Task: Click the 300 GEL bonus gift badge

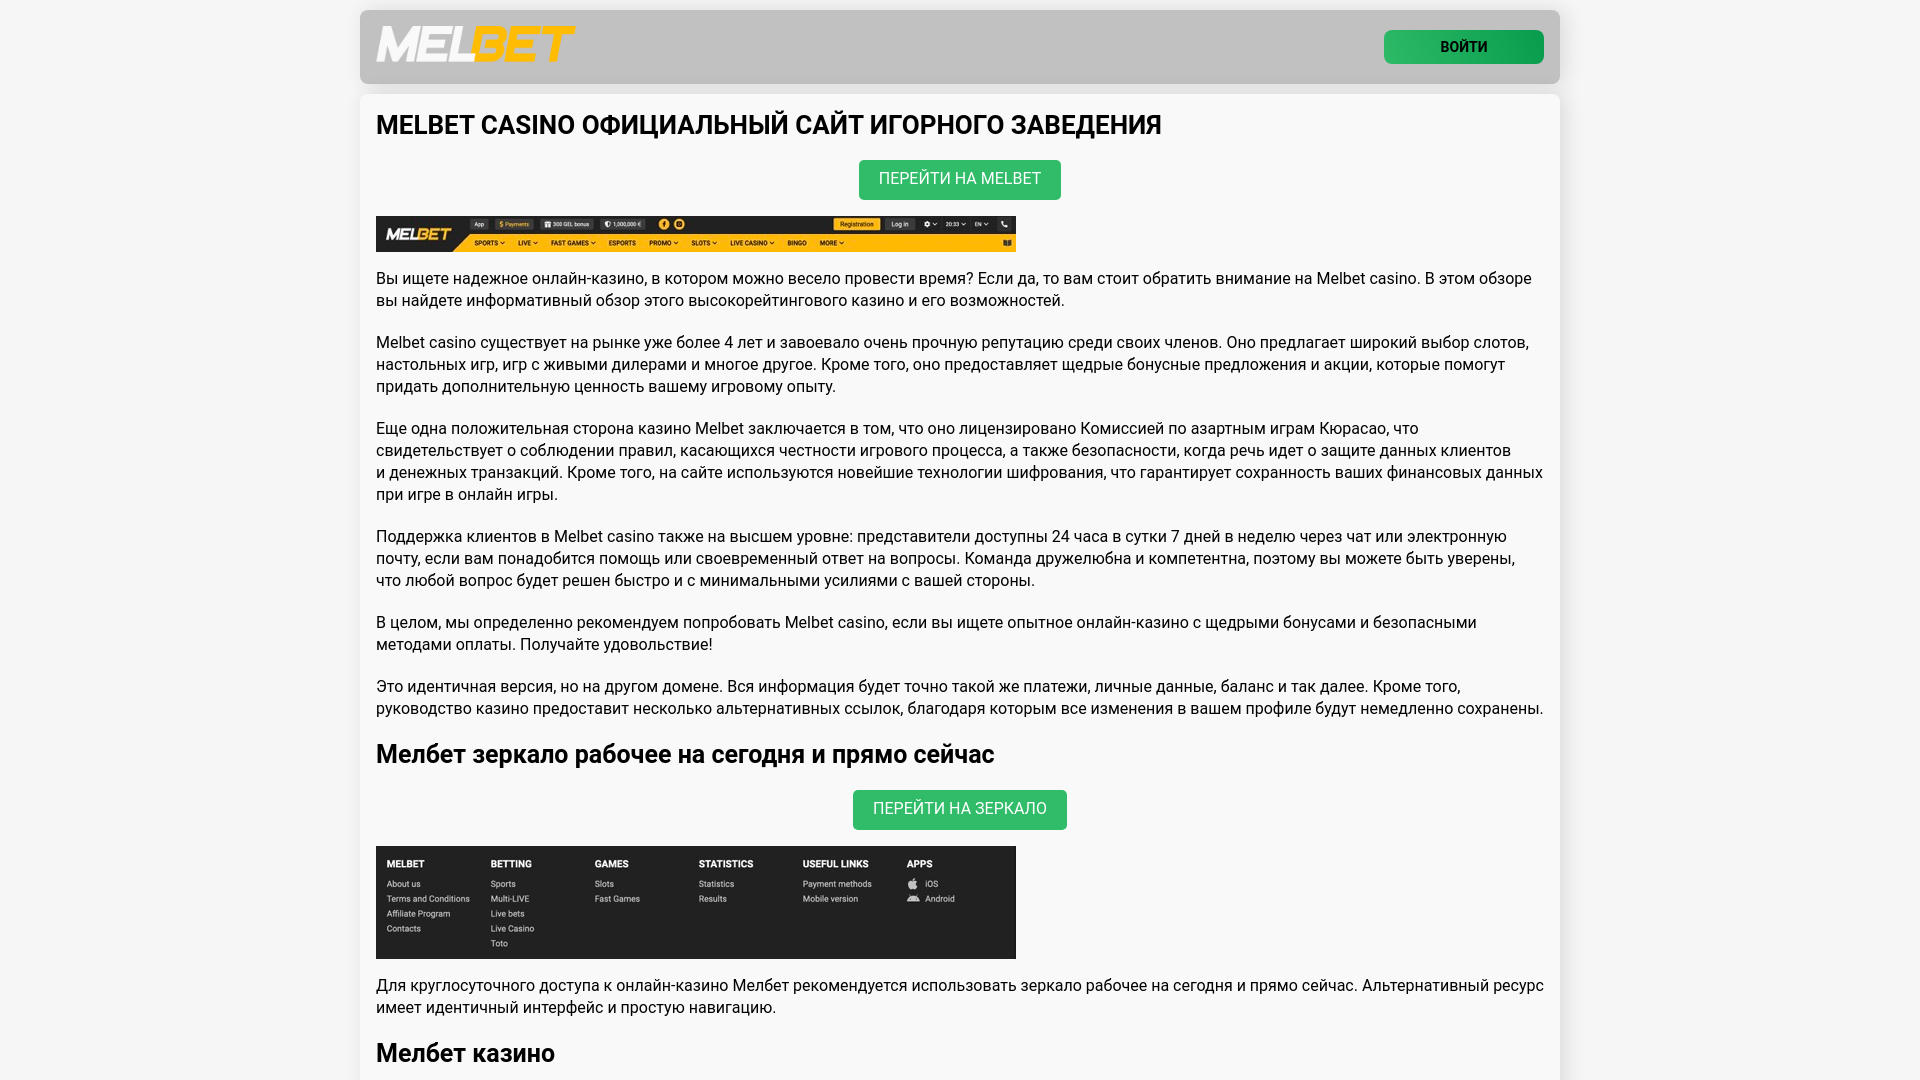Action: pos(568,224)
